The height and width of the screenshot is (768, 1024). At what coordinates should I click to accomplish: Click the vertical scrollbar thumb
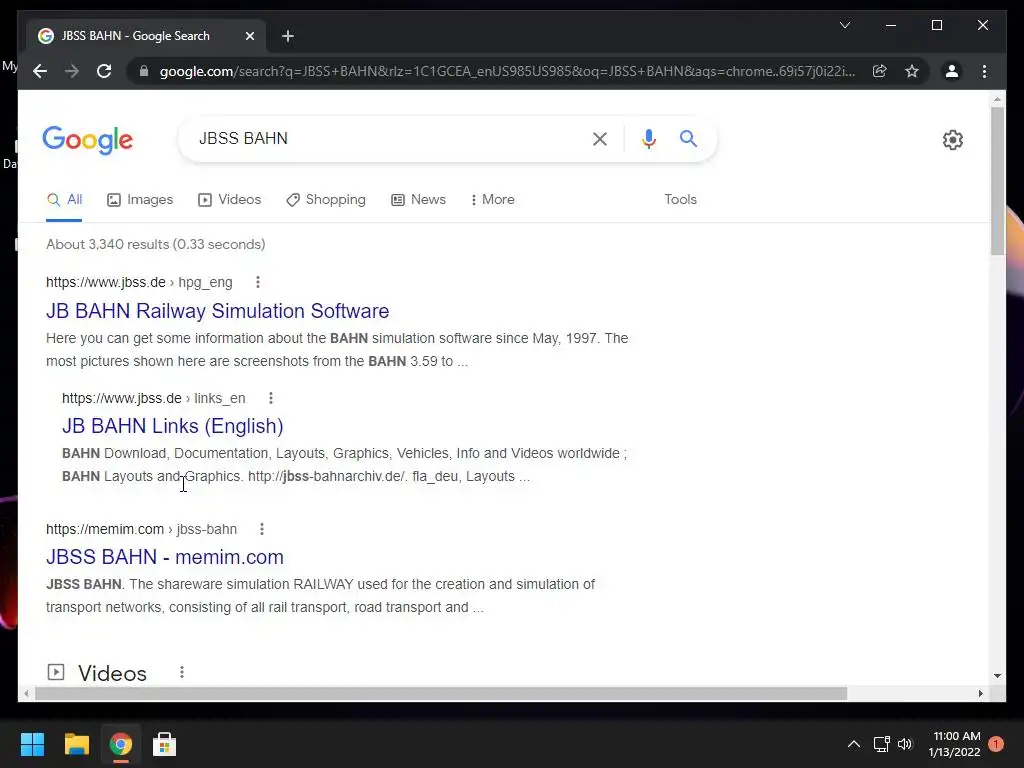click(x=997, y=182)
